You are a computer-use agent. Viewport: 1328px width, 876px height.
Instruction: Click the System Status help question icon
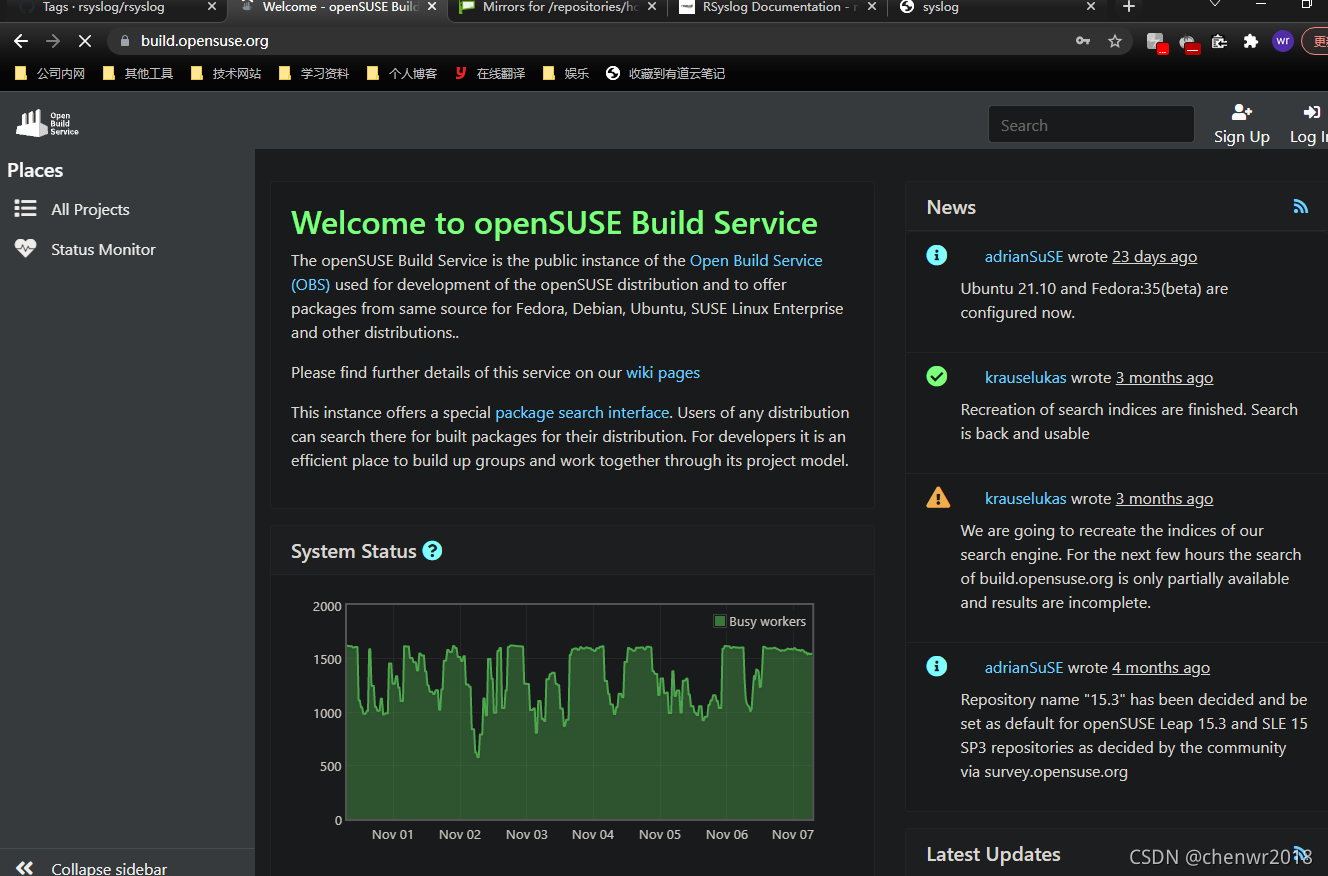coord(432,551)
